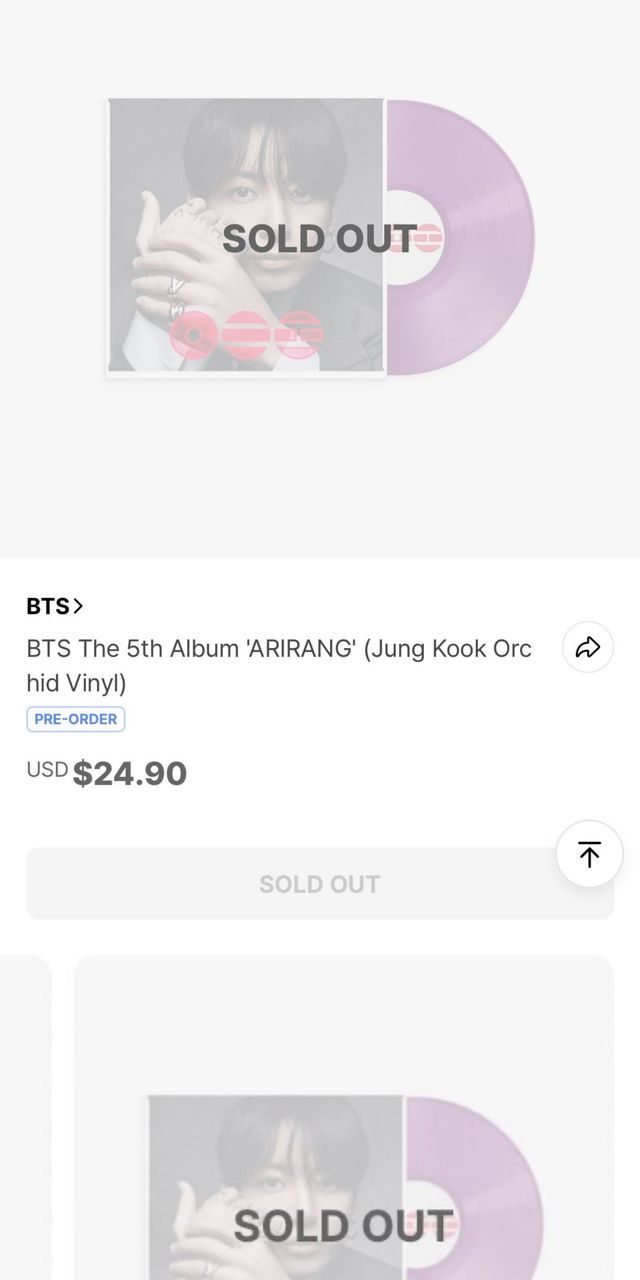The width and height of the screenshot is (640, 1280).
Task: Click the empty gray area below top image
Action: click(320, 470)
